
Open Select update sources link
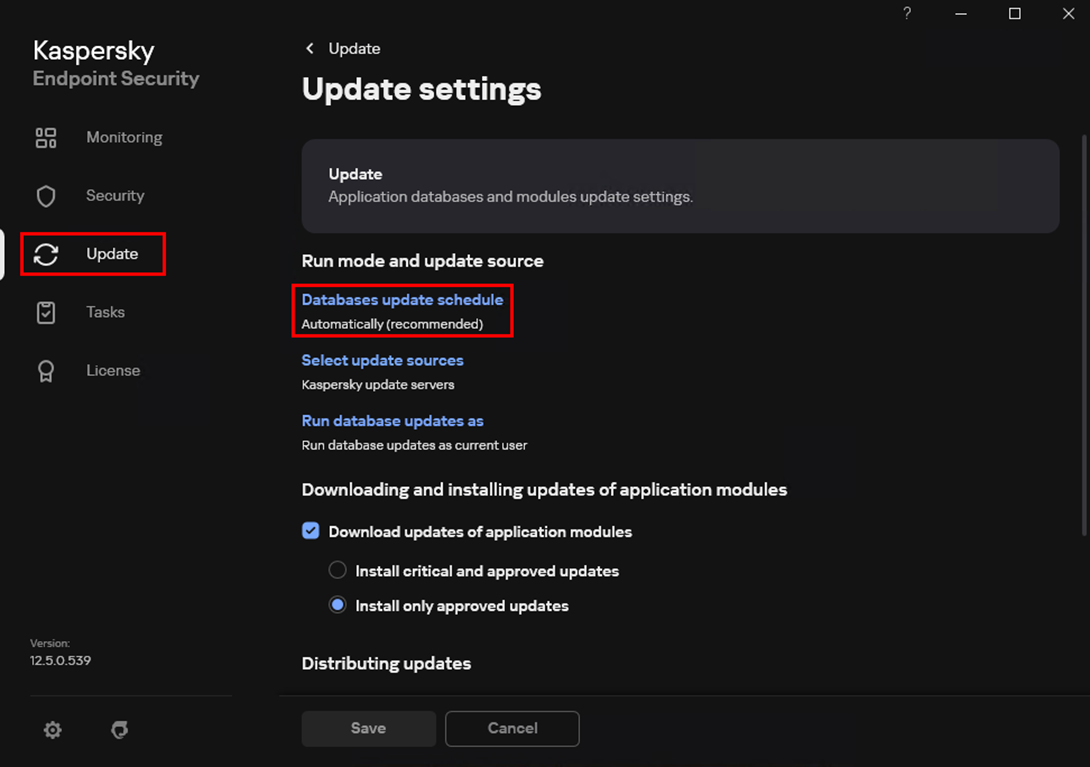382,360
